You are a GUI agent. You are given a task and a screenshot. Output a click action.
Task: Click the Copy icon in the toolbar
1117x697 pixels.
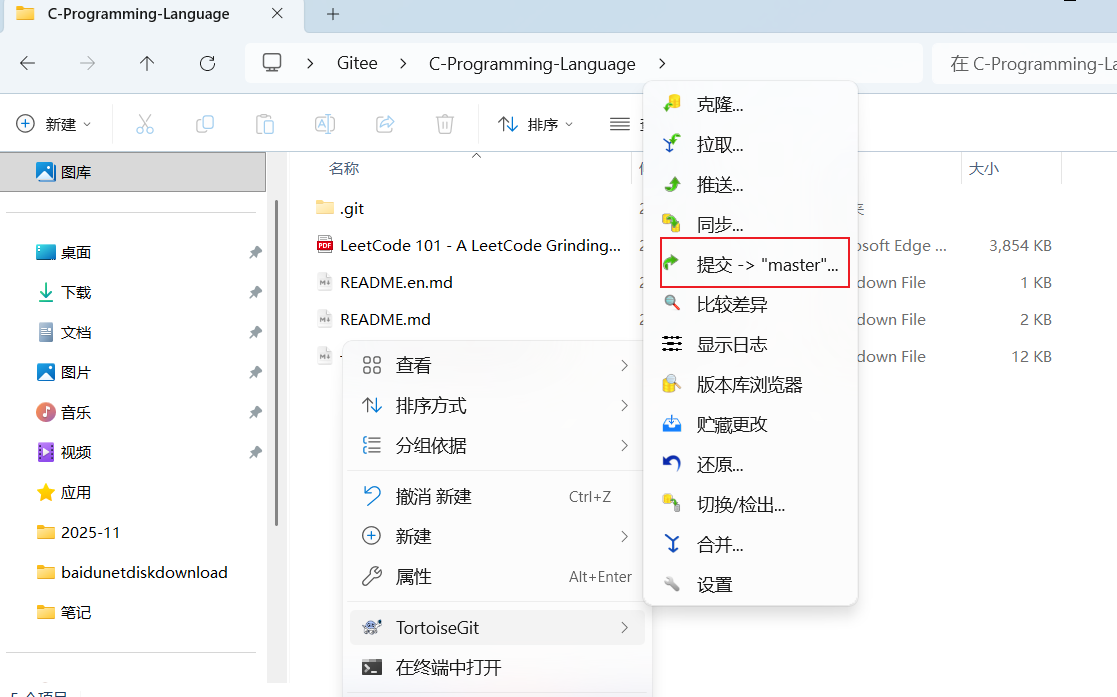pos(204,124)
